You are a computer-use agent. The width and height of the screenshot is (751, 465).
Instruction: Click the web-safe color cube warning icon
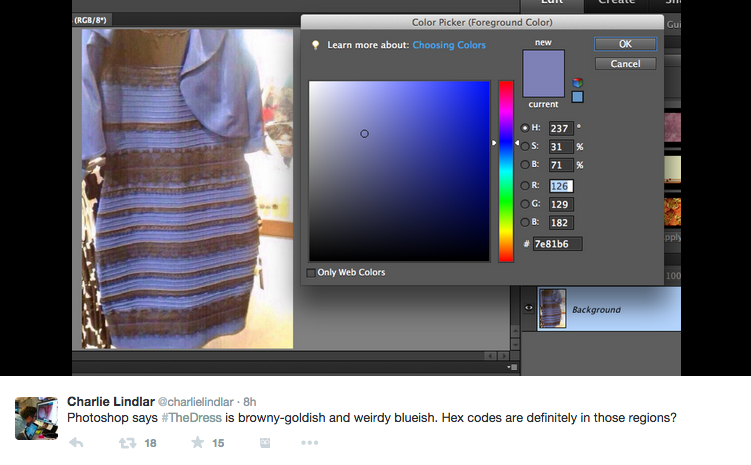pyautogui.click(x=578, y=83)
